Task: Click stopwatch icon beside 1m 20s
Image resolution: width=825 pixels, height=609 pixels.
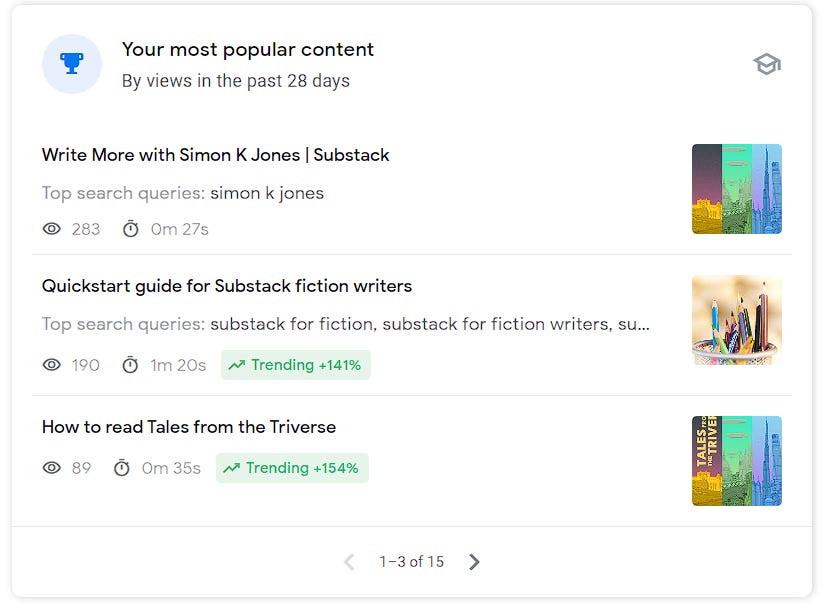Action: point(130,365)
